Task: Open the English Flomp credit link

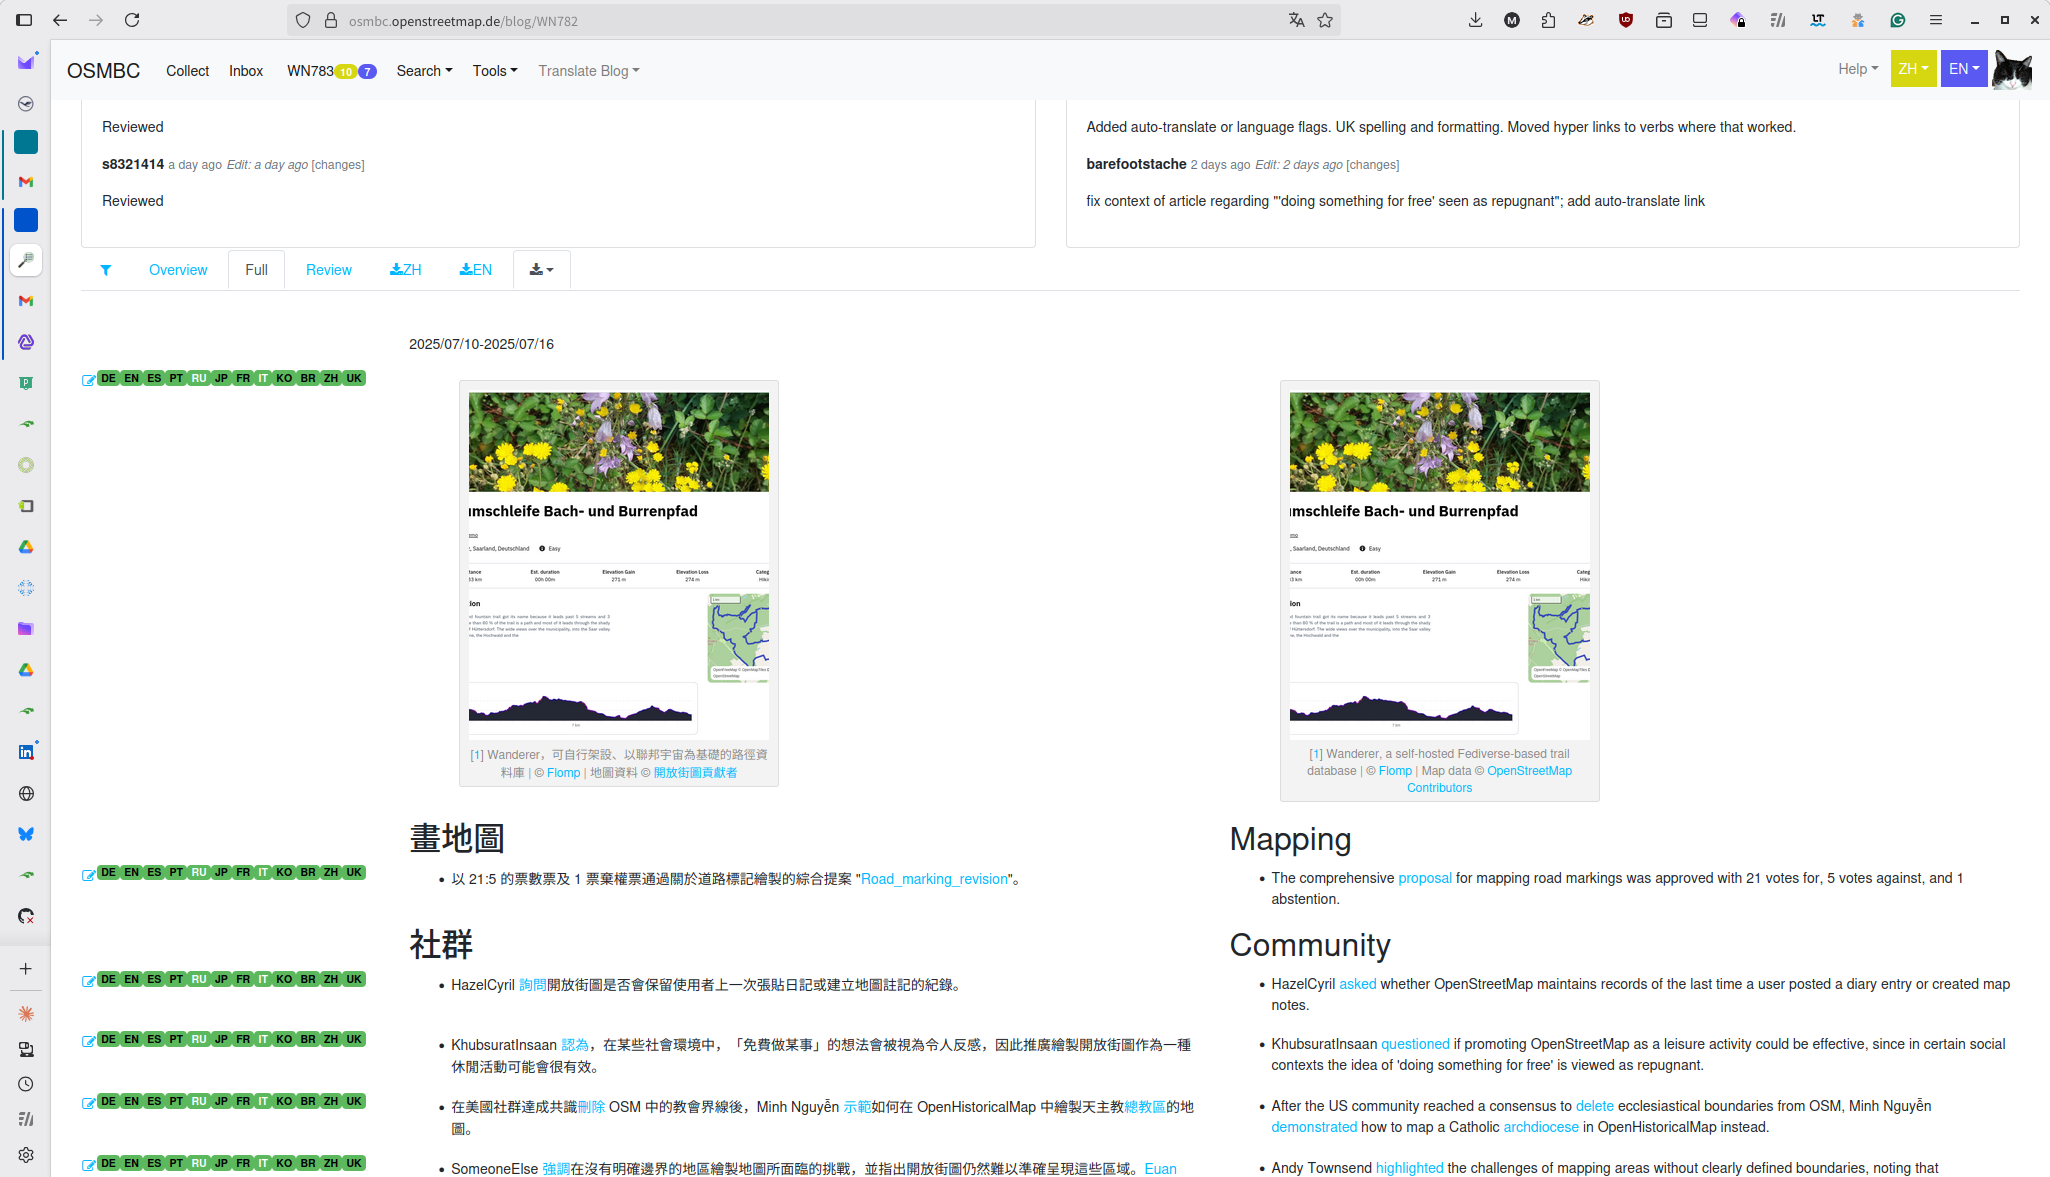Action: 1395,771
